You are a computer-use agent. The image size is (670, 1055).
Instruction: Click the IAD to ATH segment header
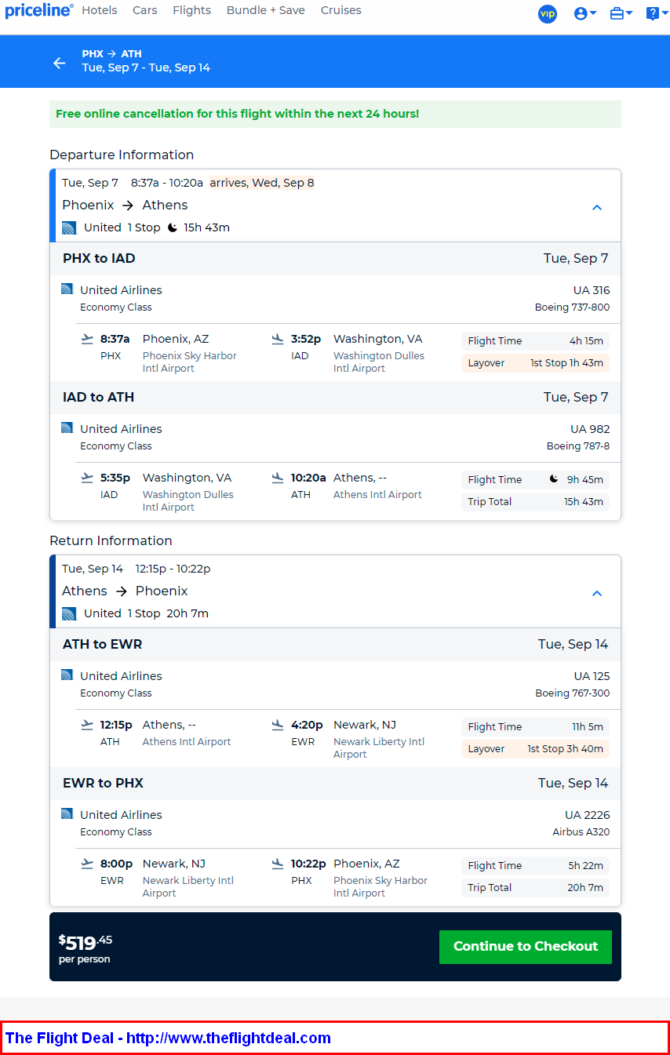pyautogui.click(x=335, y=397)
